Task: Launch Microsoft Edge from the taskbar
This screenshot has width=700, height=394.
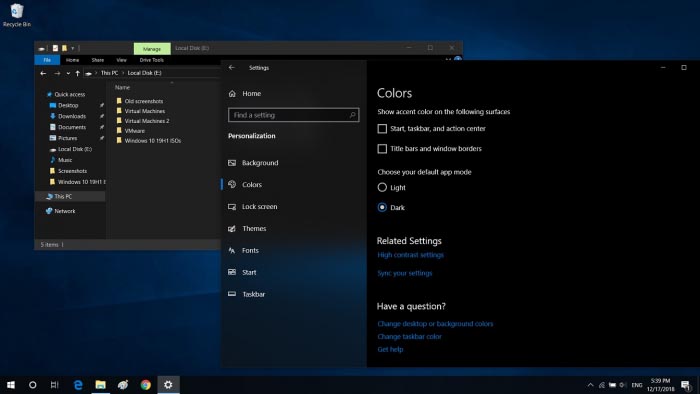Action: pyautogui.click(x=78, y=385)
